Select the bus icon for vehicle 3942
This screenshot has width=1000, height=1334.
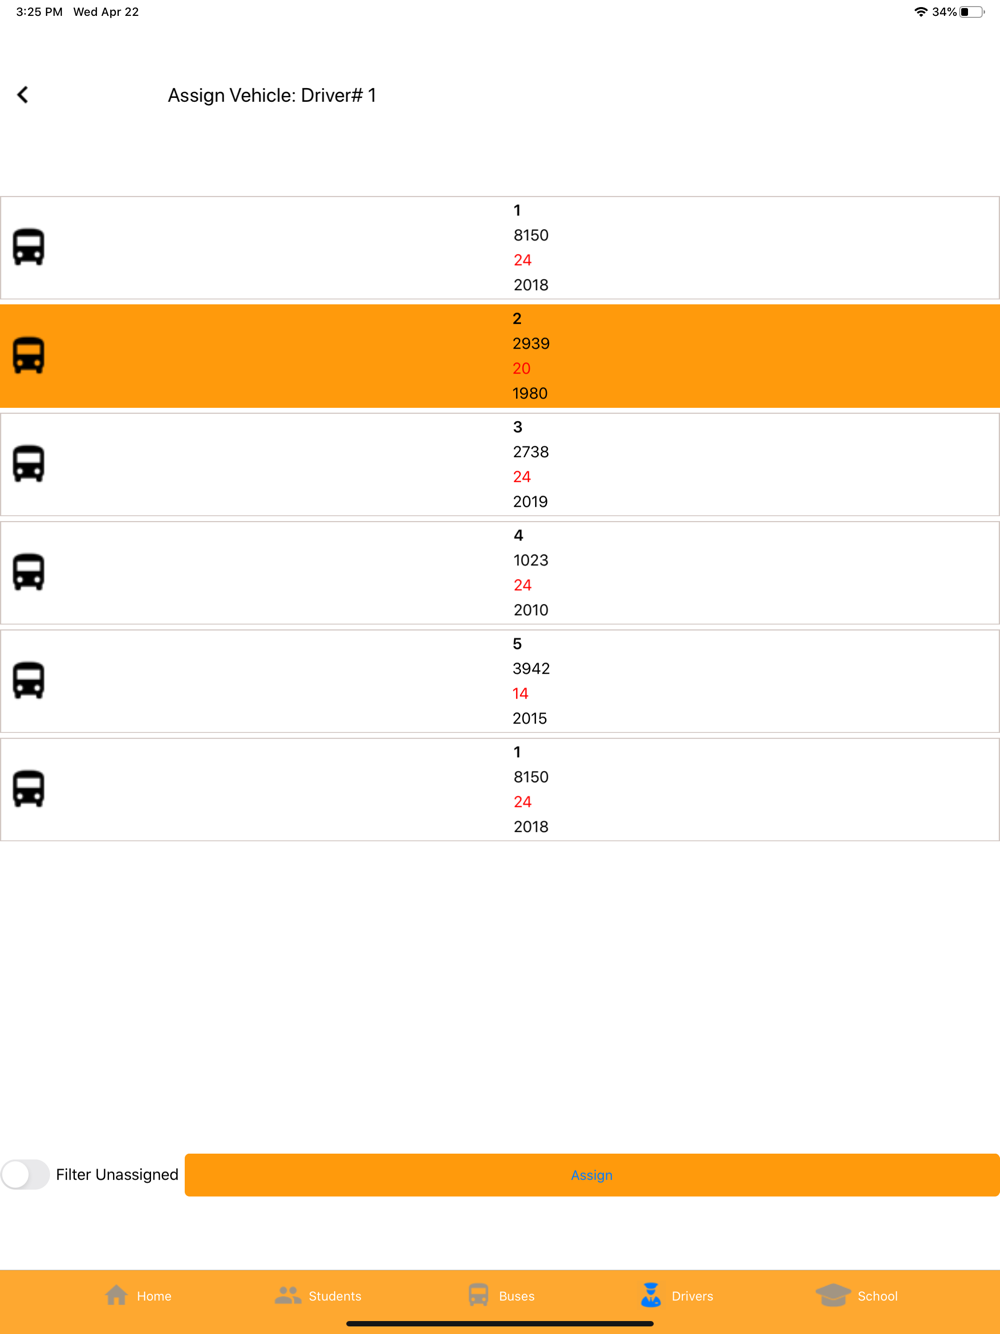[x=28, y=680]
